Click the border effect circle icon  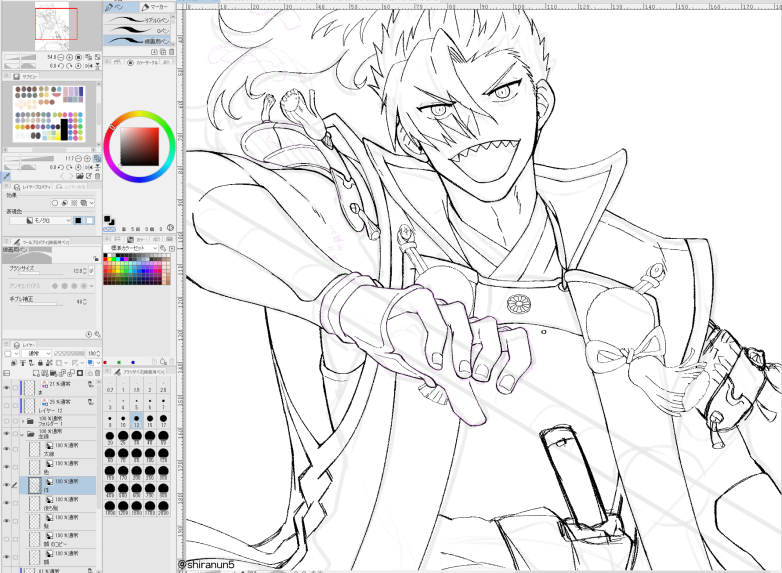click(x=55, y=203)
